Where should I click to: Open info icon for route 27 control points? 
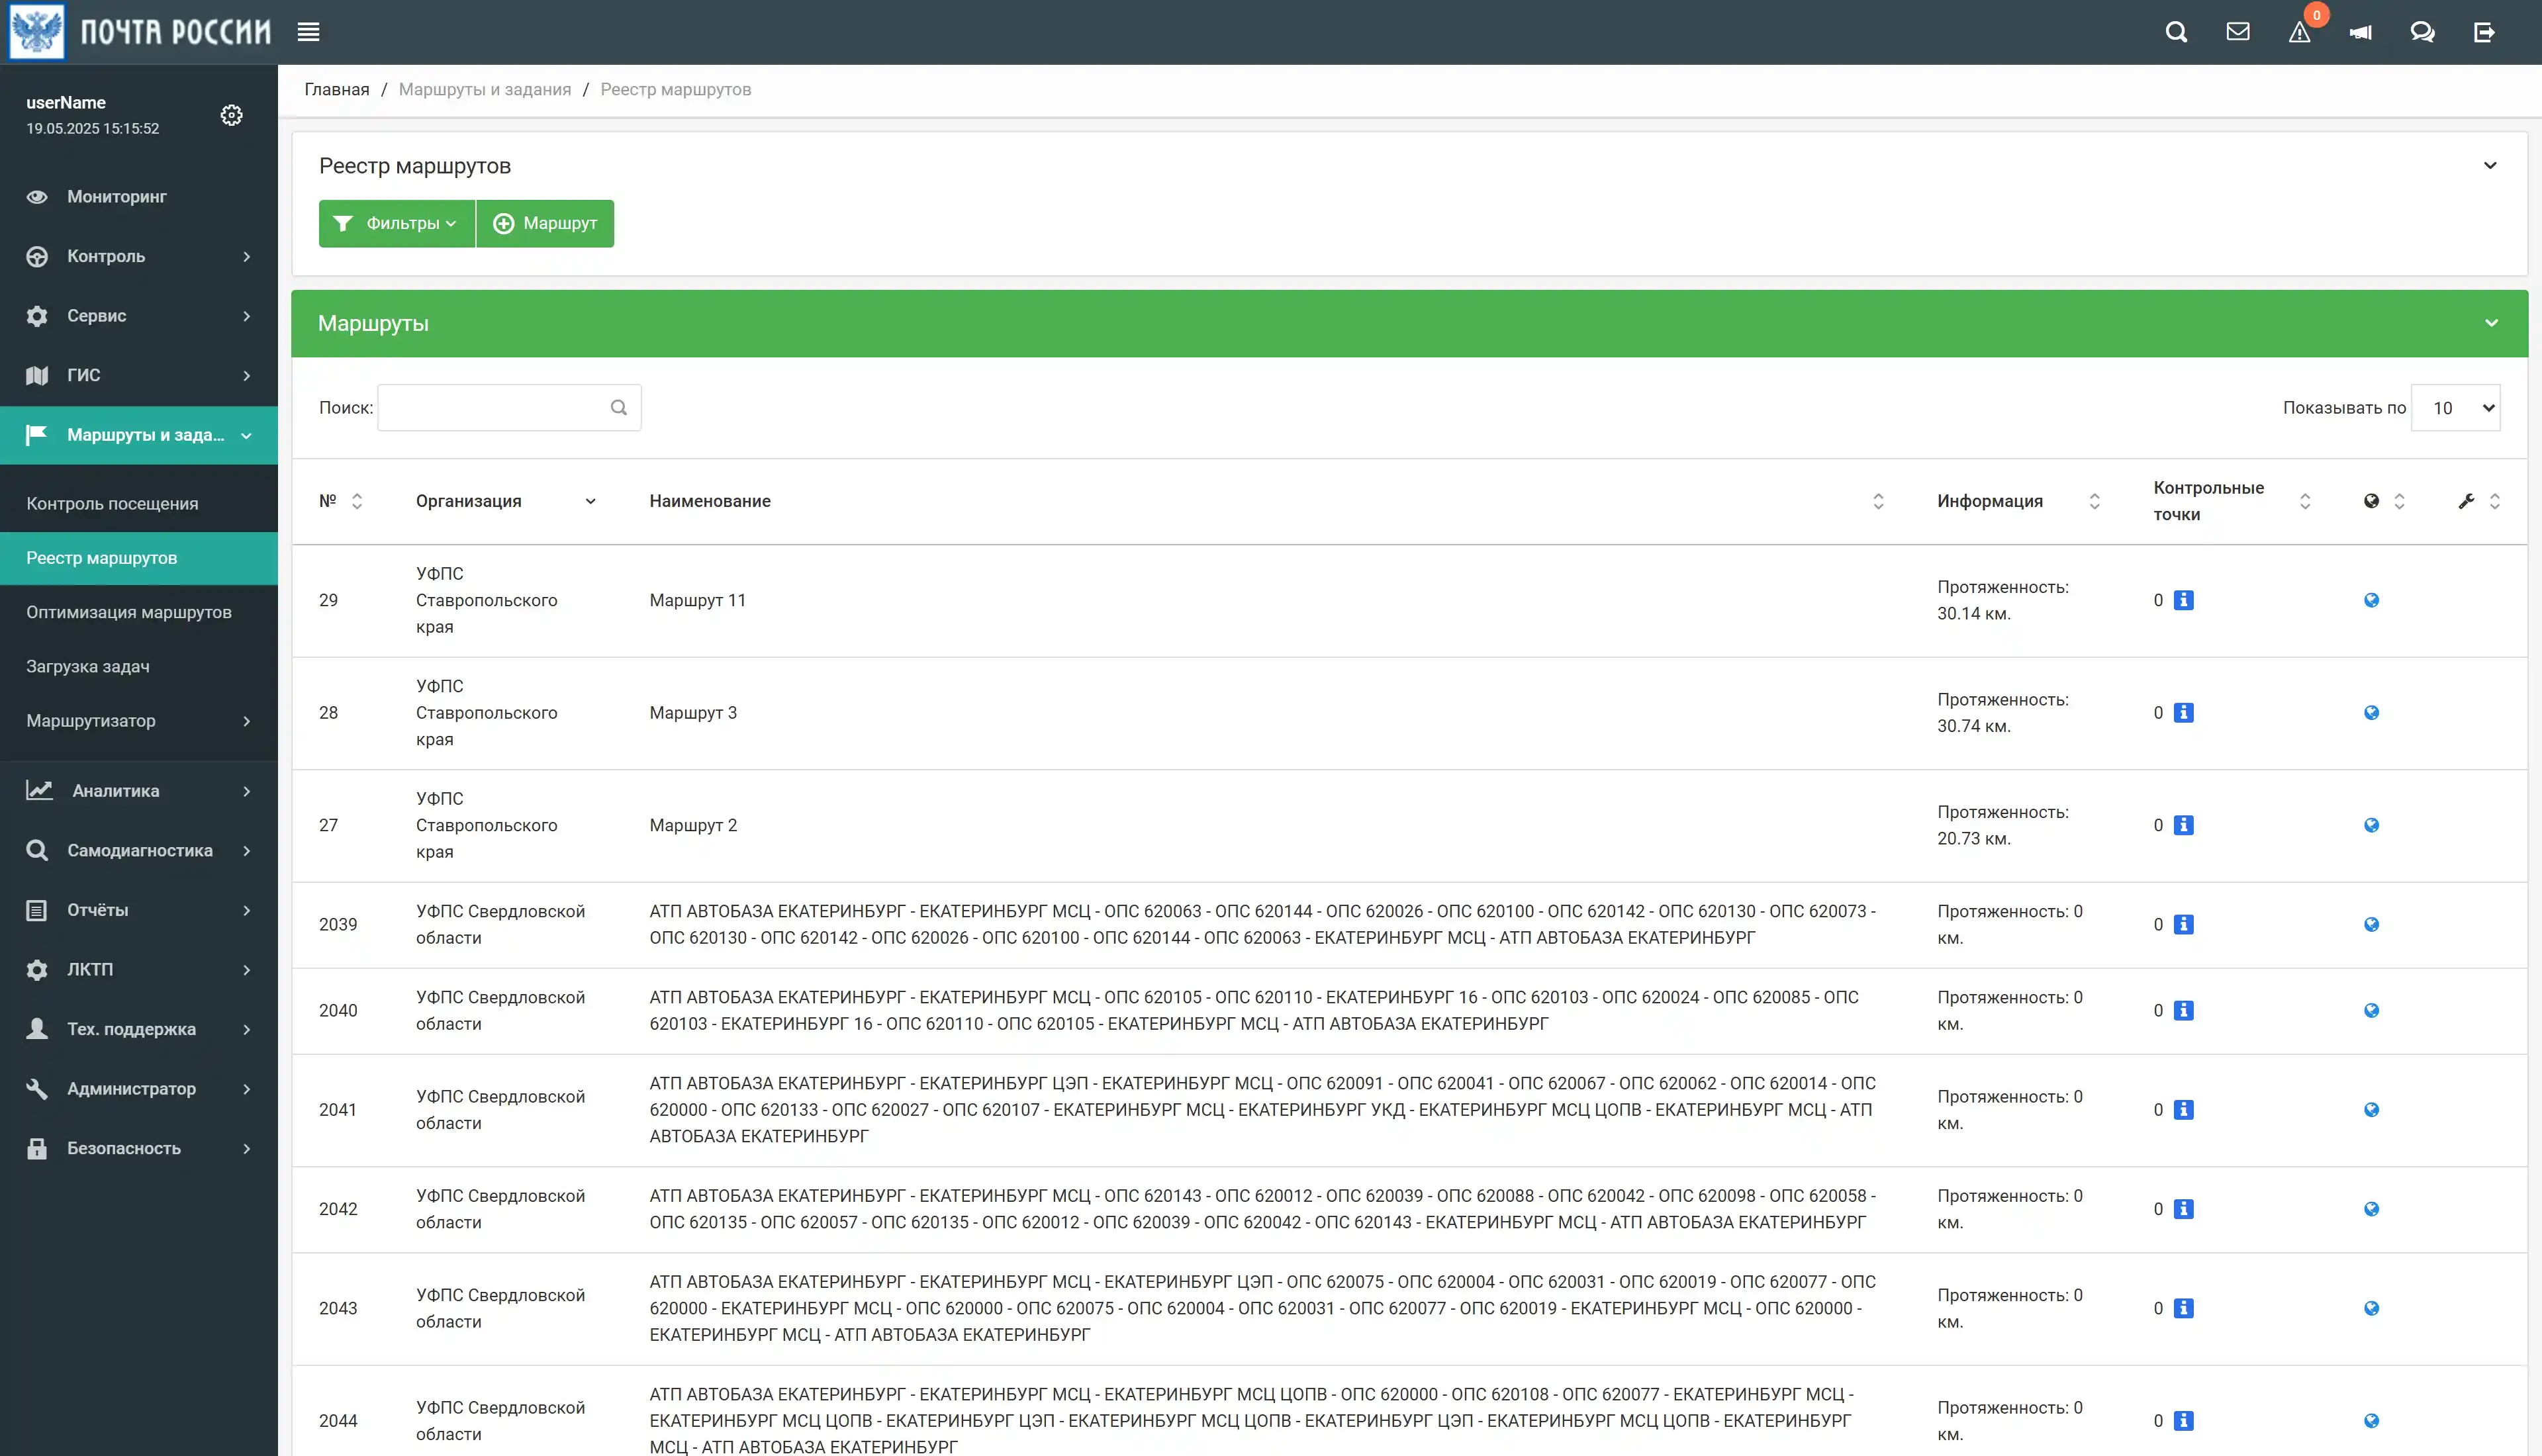[x=2184, y=825]
